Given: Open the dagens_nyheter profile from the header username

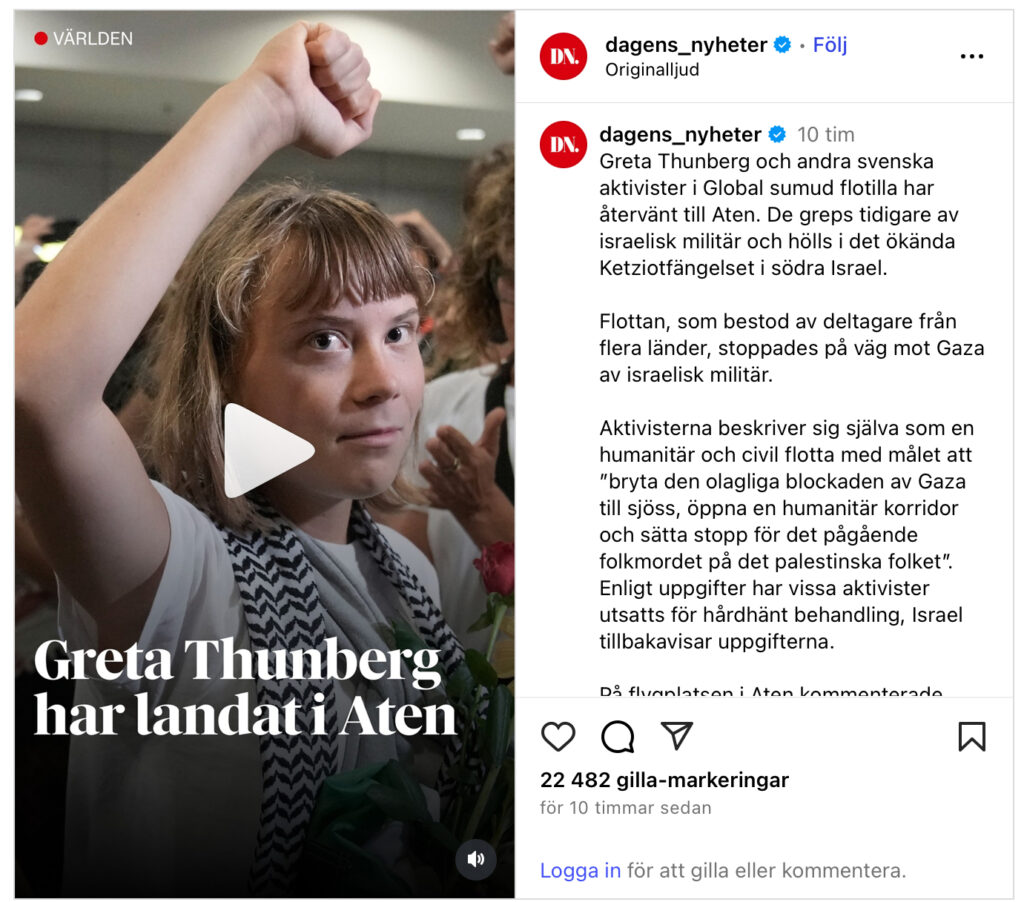Looking at the screenshot, I should tap(686, 45).
